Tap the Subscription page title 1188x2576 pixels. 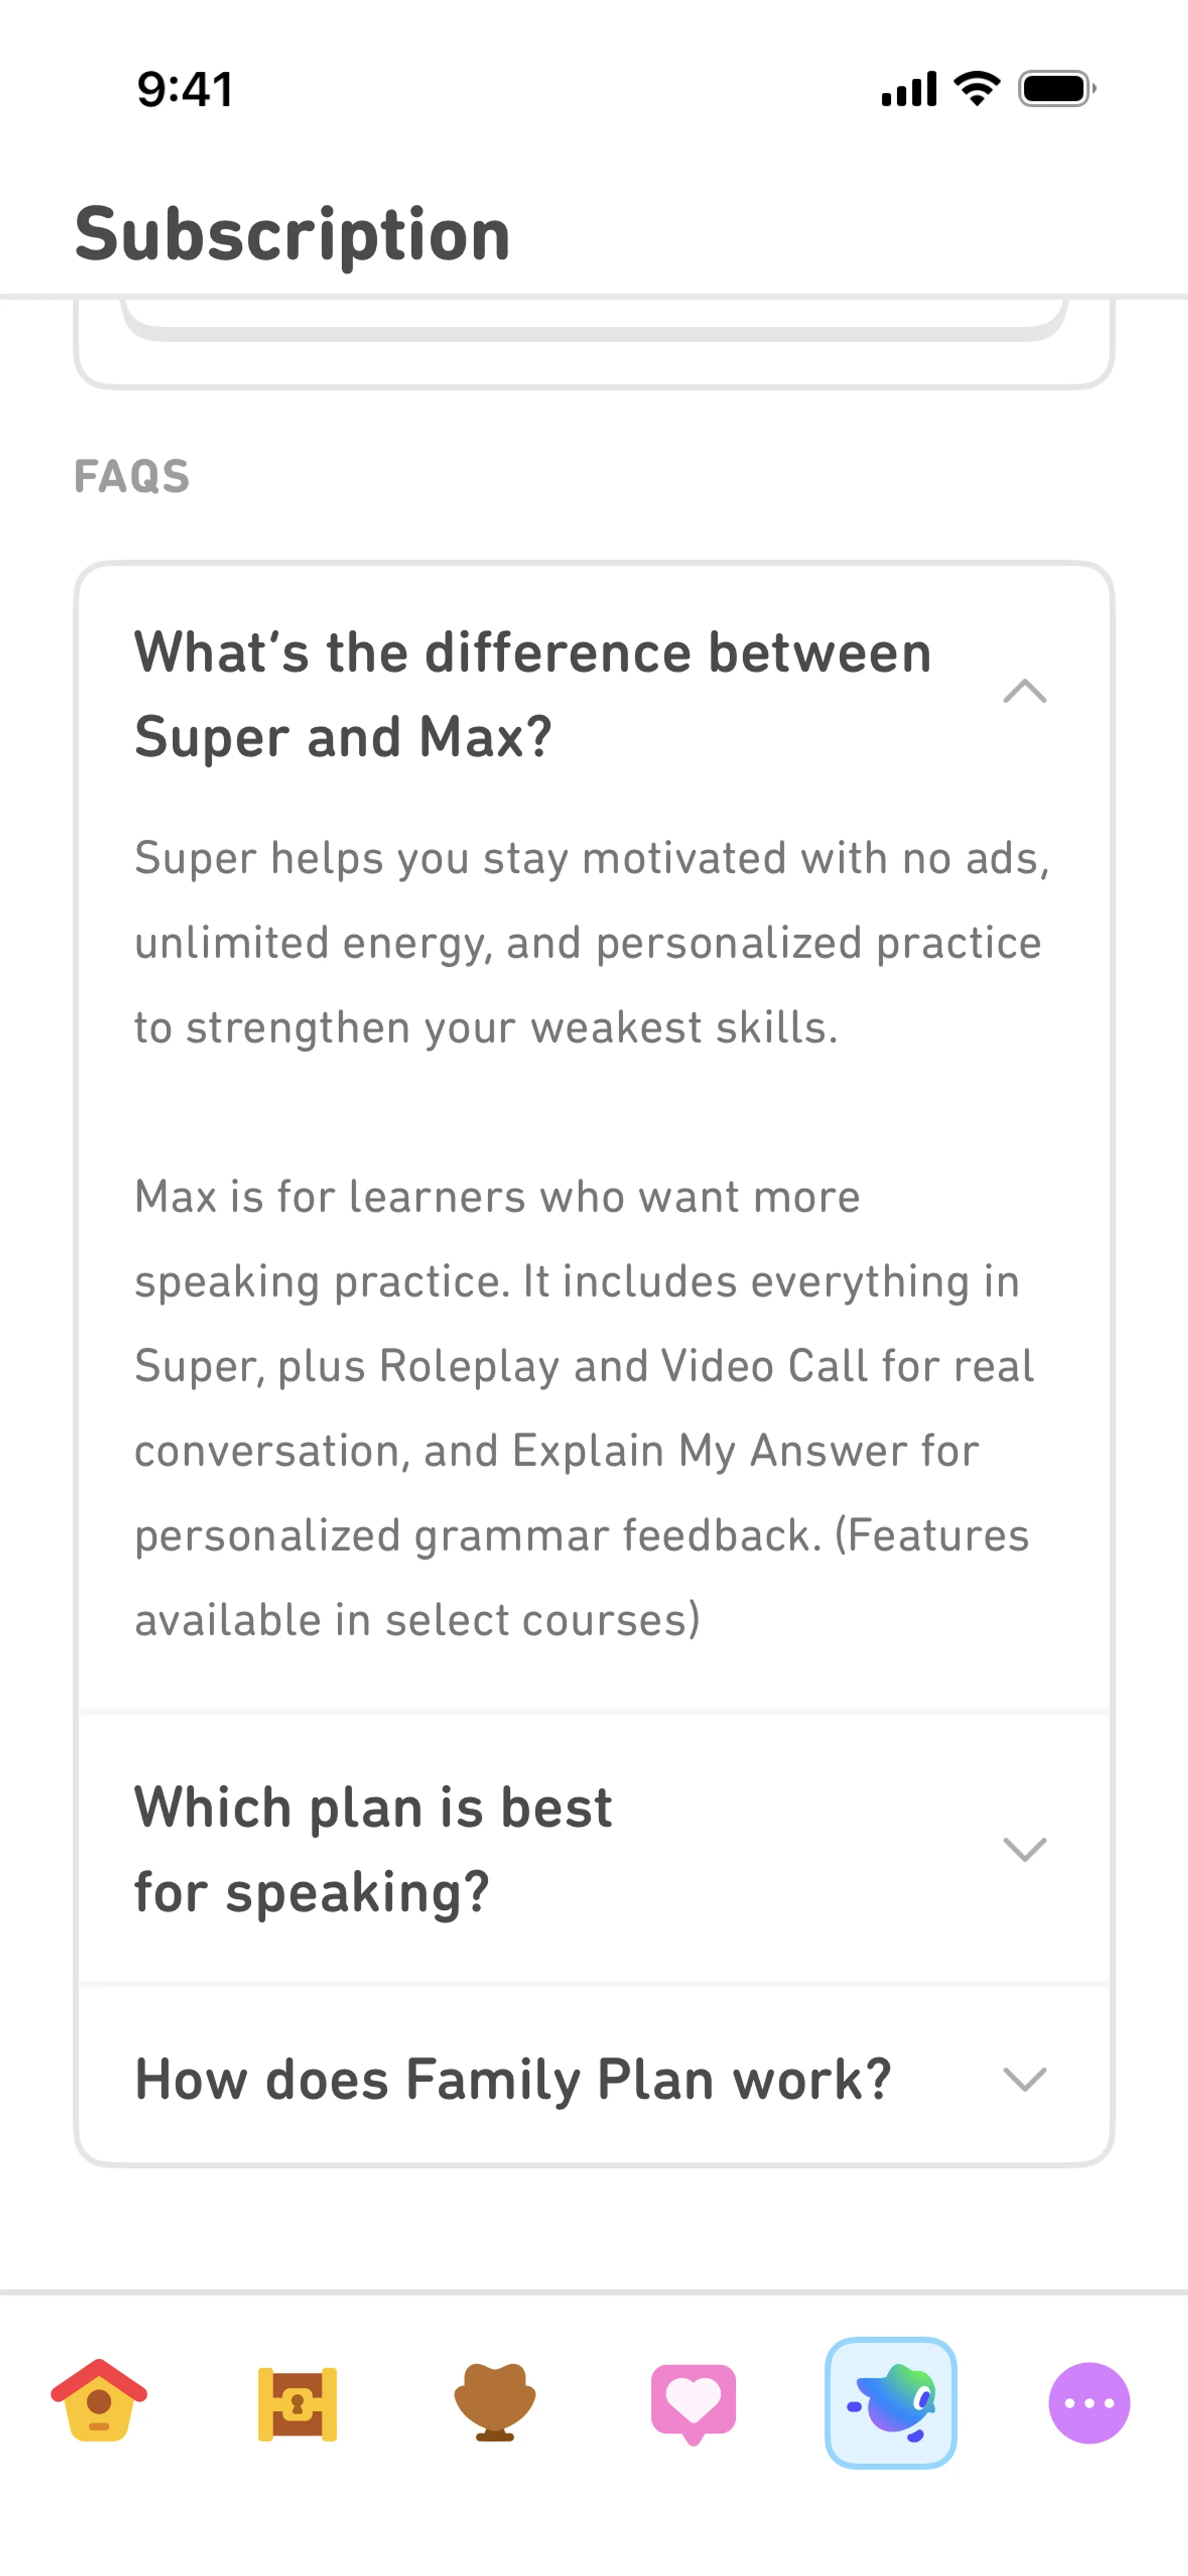point(293,235)
